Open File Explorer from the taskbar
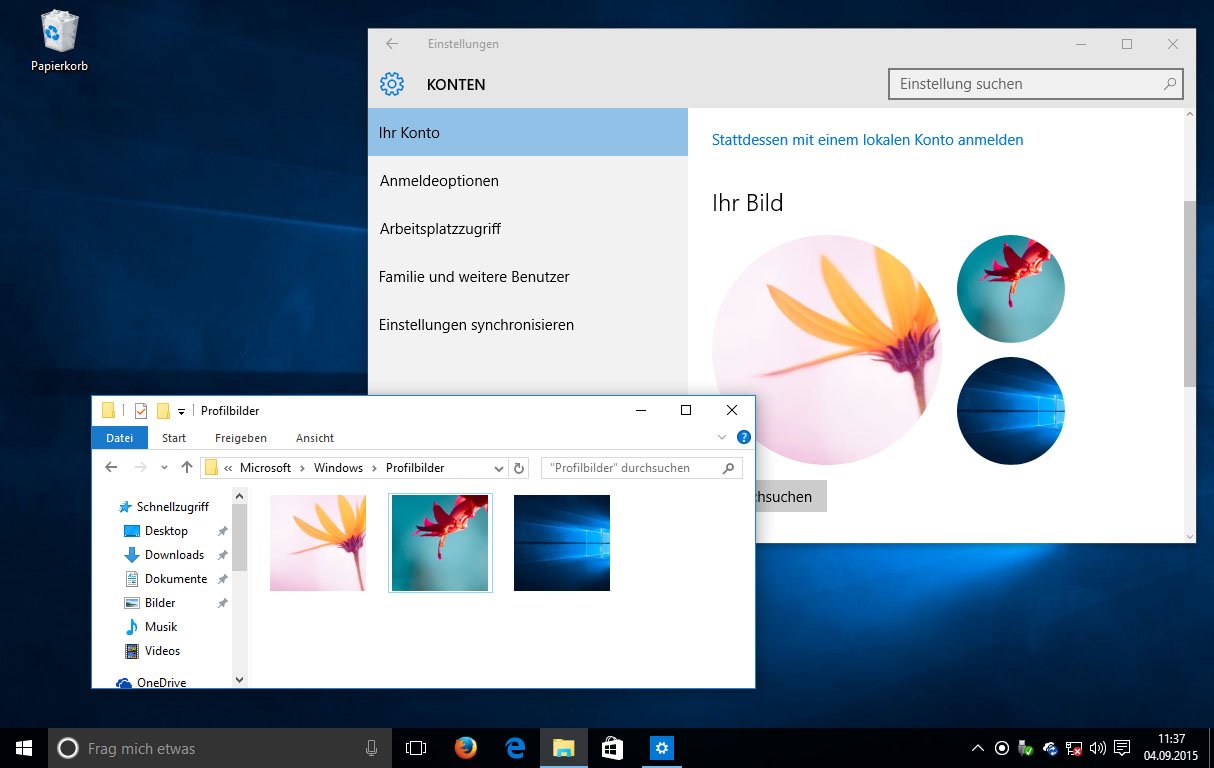 coord(563,747)
